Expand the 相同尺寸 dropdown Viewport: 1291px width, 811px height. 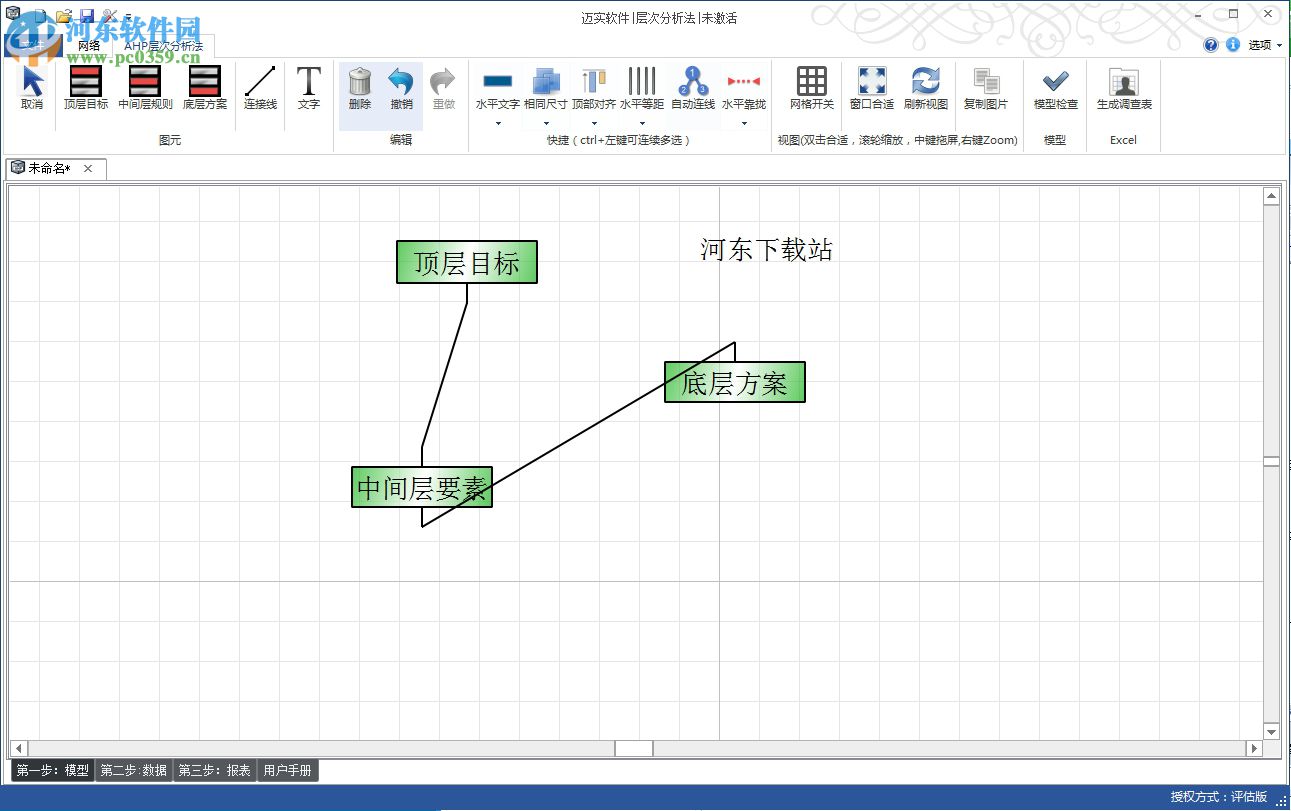point(546,122)
